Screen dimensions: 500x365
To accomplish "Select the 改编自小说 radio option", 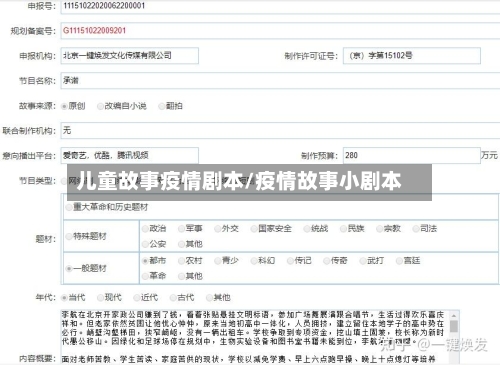I will click(x=100, y=107).
